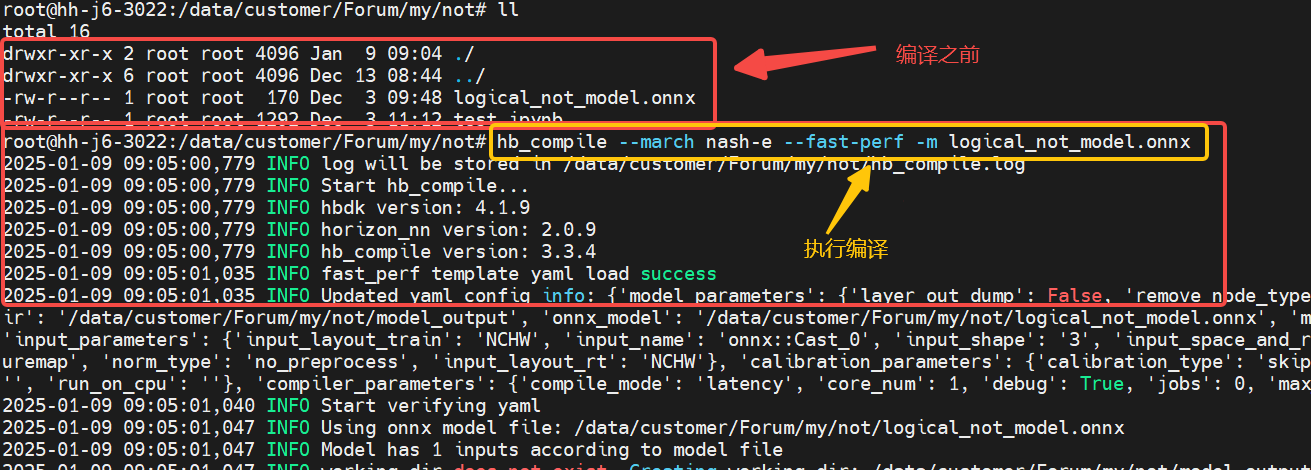The height and width of the screenshot is (470, 1311).
Task: Select the --march option in the command
Action: pos(657,143)
